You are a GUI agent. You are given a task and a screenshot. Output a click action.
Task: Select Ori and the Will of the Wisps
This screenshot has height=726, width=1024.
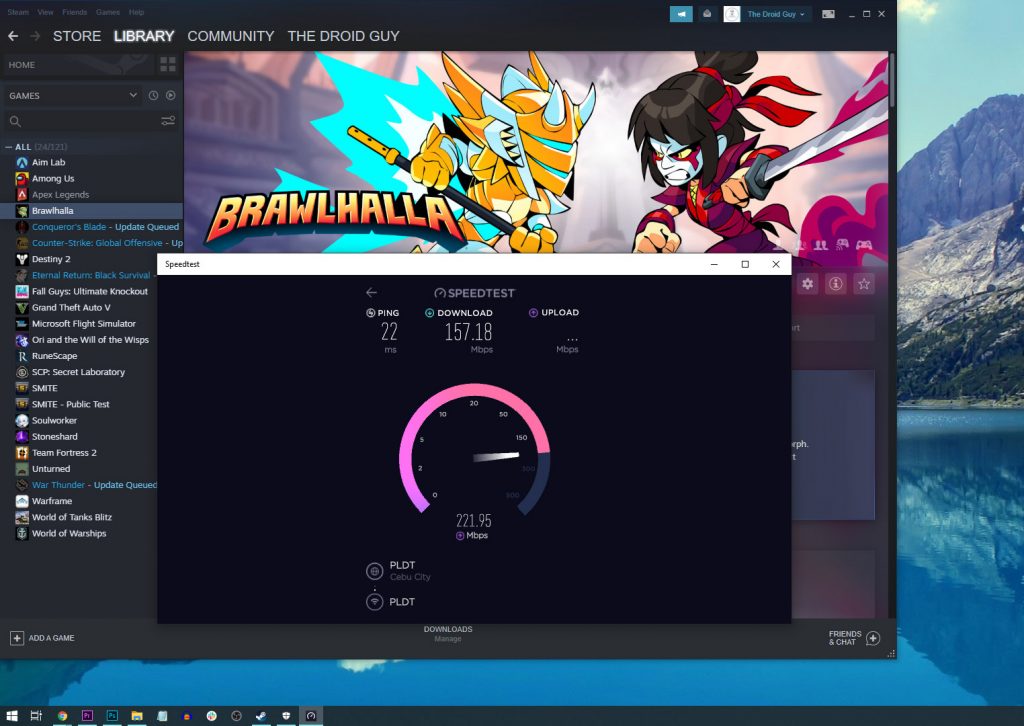tap(78, 339)
